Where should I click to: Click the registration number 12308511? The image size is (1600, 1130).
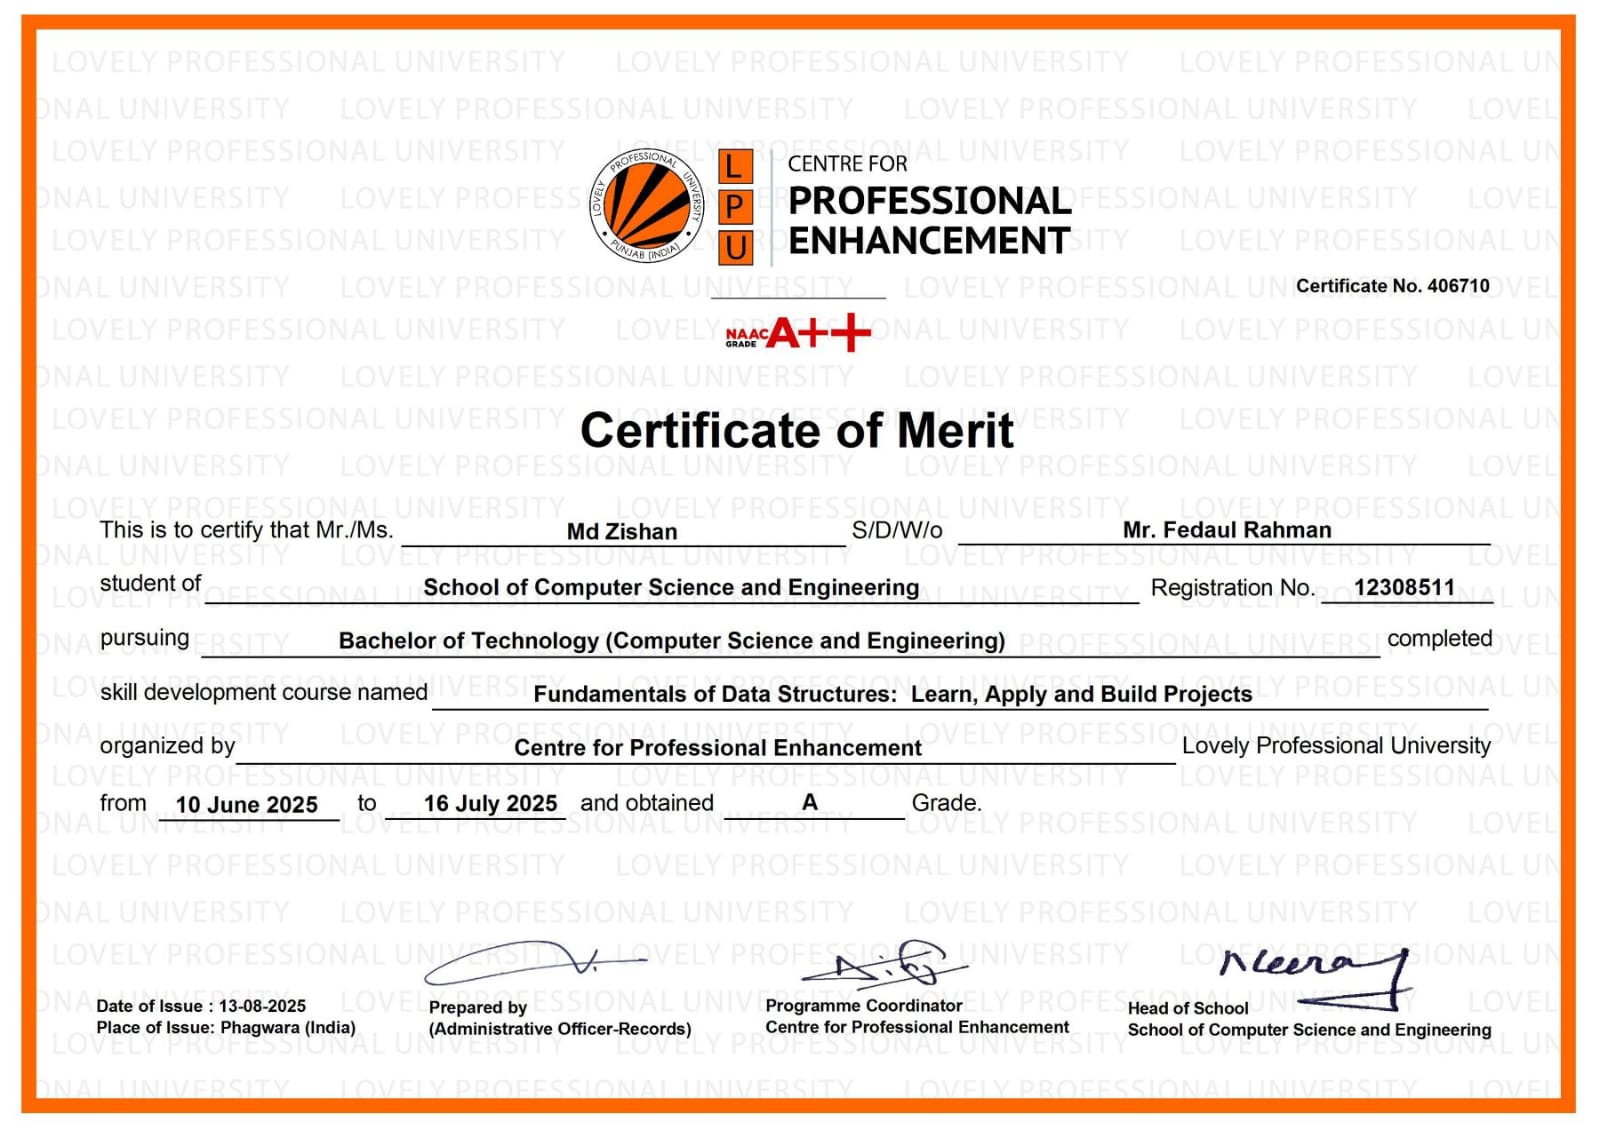(1404, 588)
